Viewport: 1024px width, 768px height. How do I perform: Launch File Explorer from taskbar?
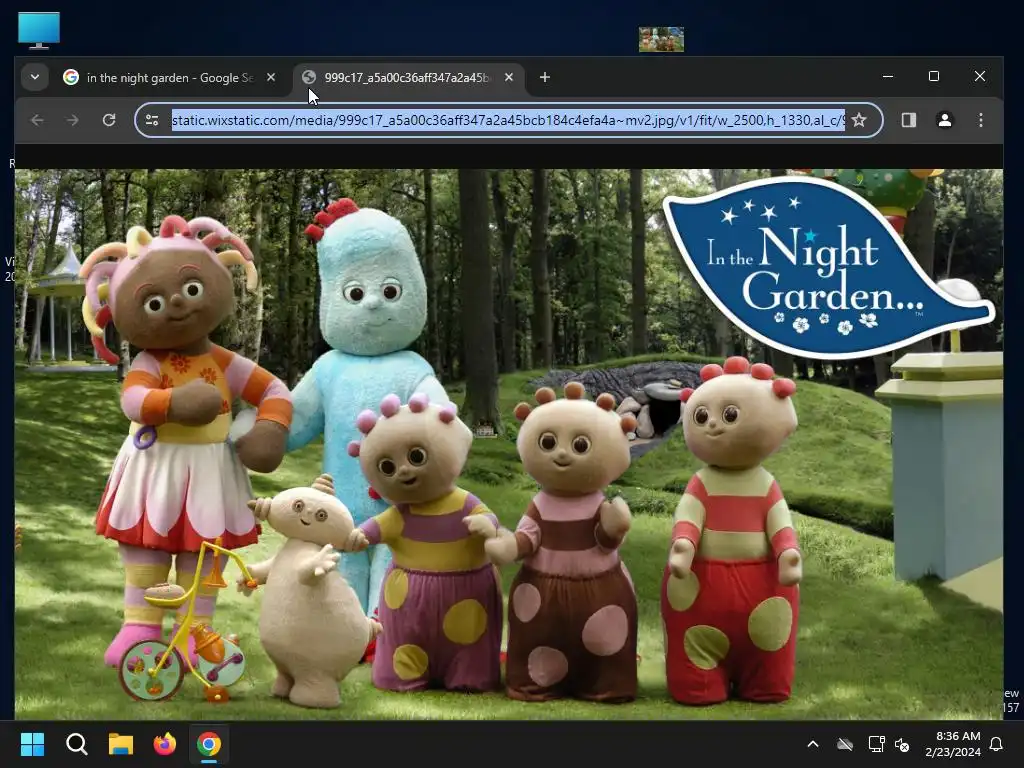click(x=121, y=744)
